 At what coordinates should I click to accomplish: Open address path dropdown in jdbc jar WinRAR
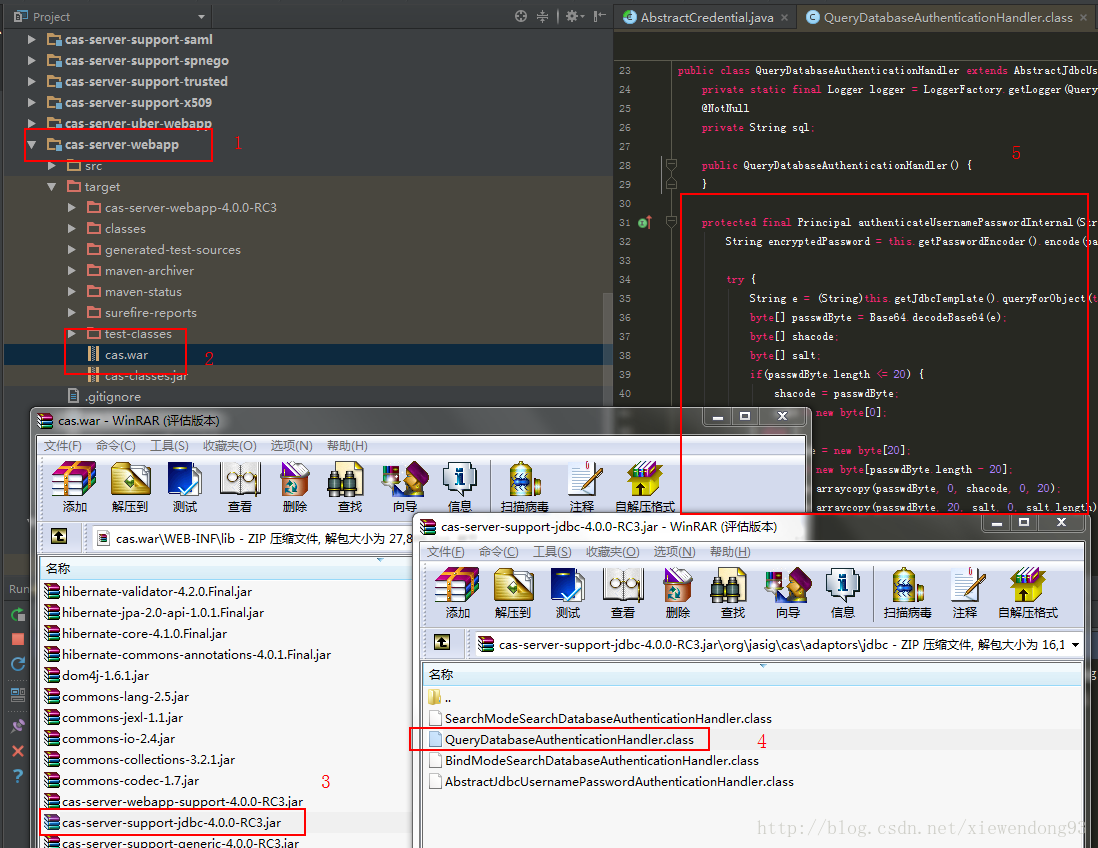click(x=1075, y=644)
